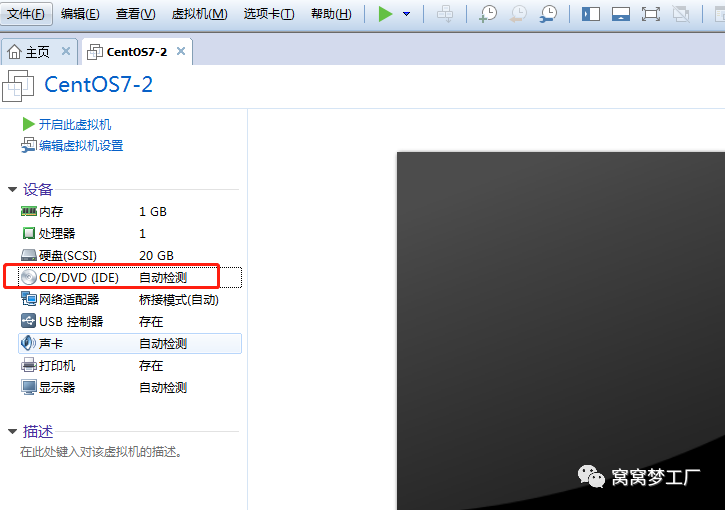
Task: Click the printer icon
Action: click(29, 365)
